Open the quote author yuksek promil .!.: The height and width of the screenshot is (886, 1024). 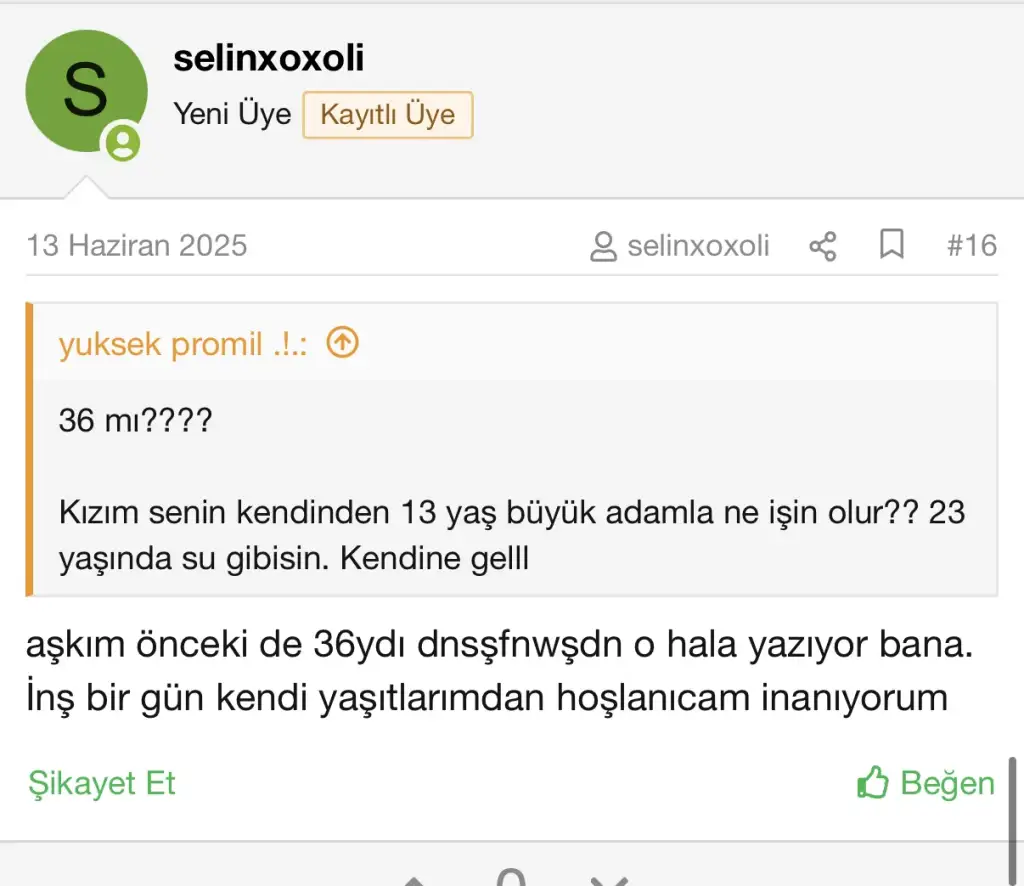pos(183,344)
